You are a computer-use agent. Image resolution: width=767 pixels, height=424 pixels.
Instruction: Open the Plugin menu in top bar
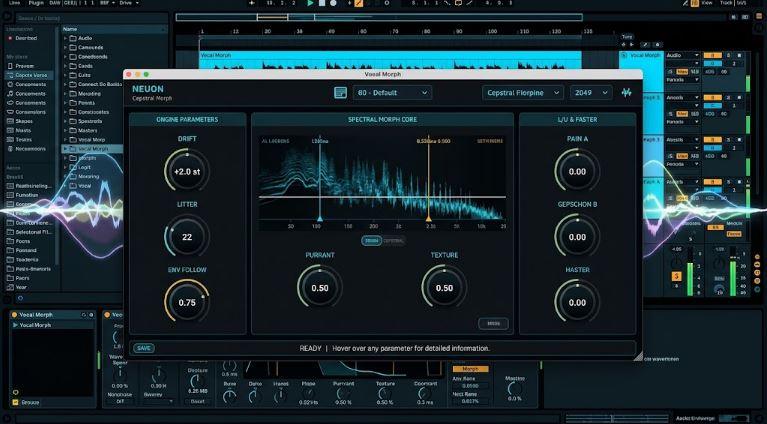coord(36,3)
